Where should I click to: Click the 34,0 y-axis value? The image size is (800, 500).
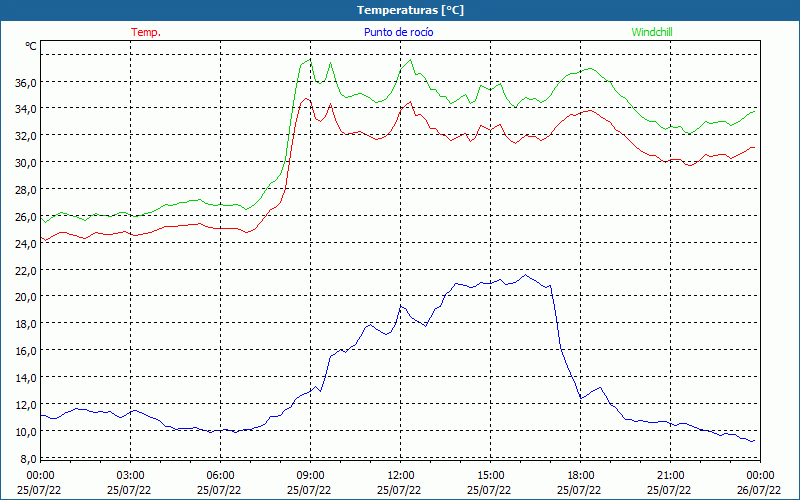point(26,109)
